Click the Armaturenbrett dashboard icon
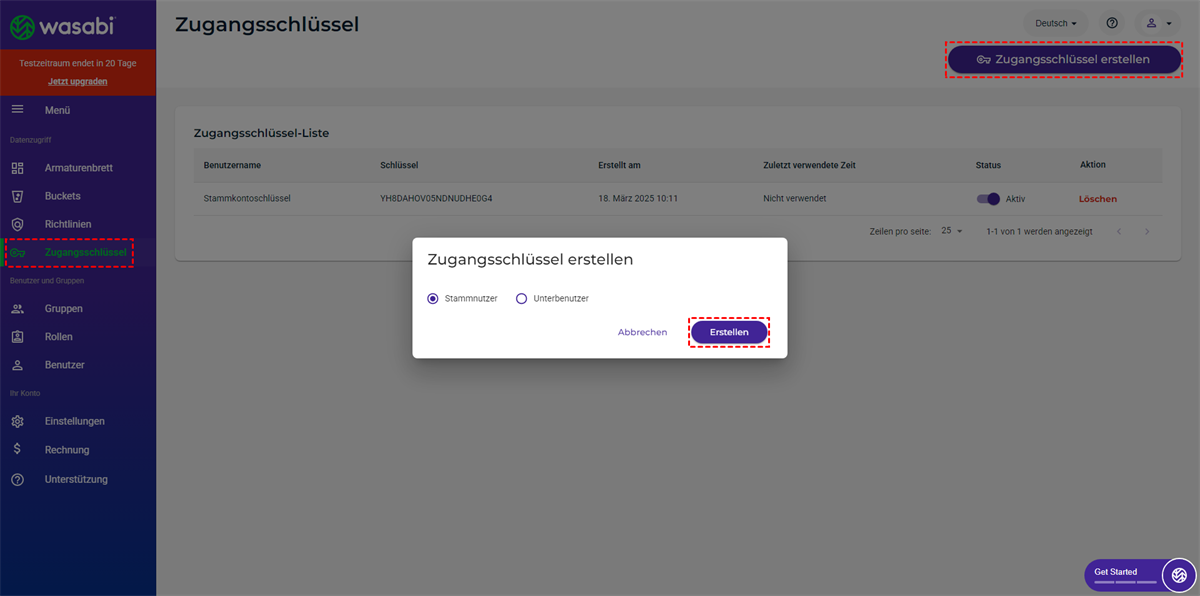This screenshot has height=596, width=1200. tap(17, 168)
